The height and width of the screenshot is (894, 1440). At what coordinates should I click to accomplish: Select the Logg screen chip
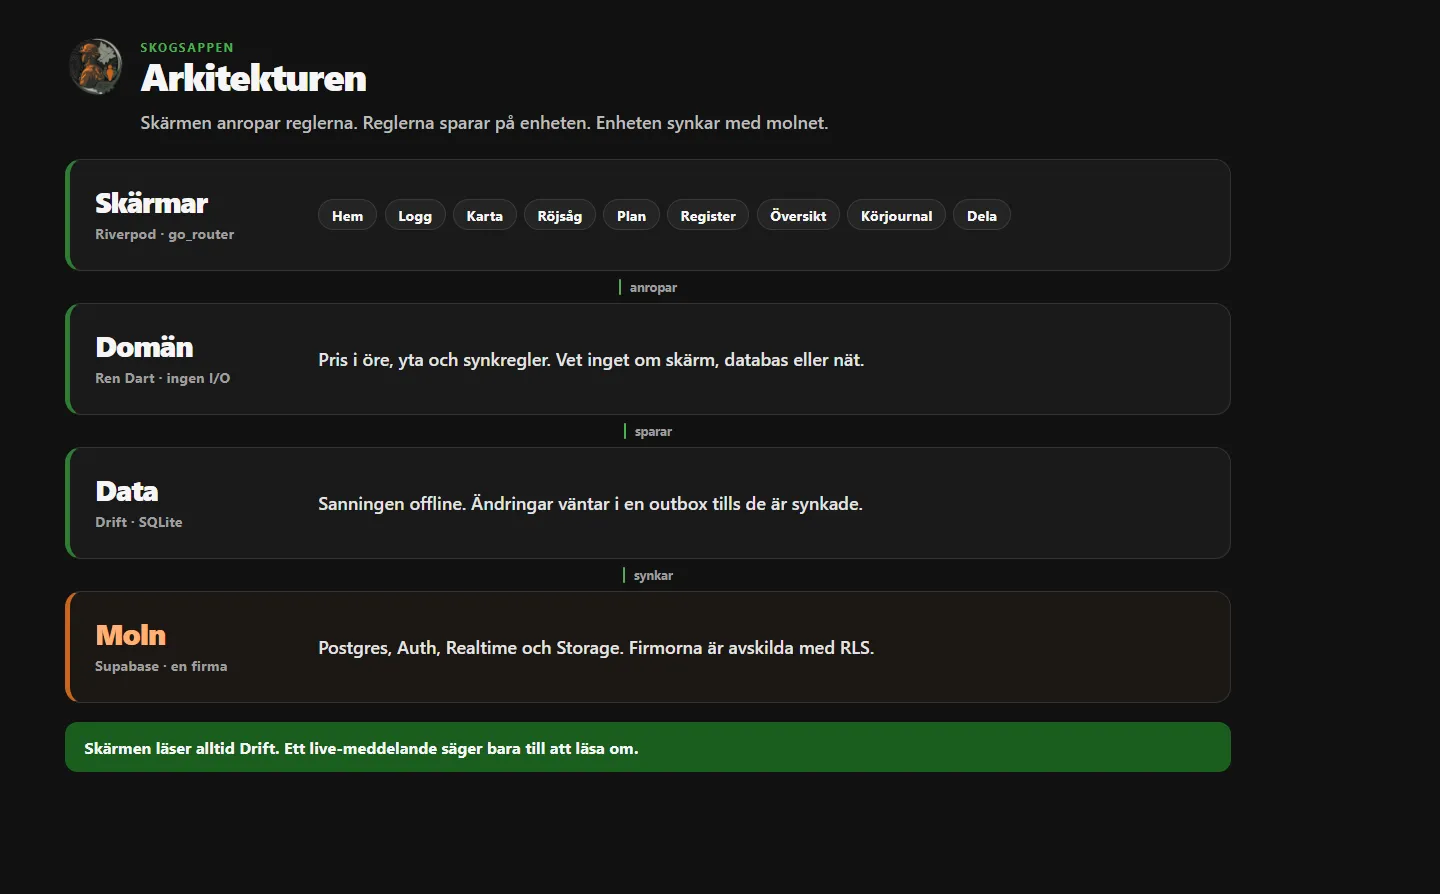pos(415,215)
